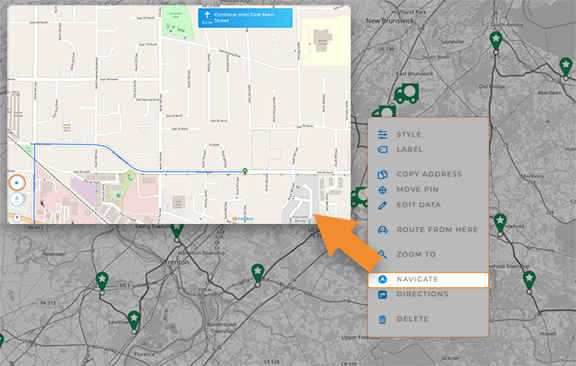
Task: Open the Style option sliders icon
Action: pyautogui.click(x=382, y=134)
